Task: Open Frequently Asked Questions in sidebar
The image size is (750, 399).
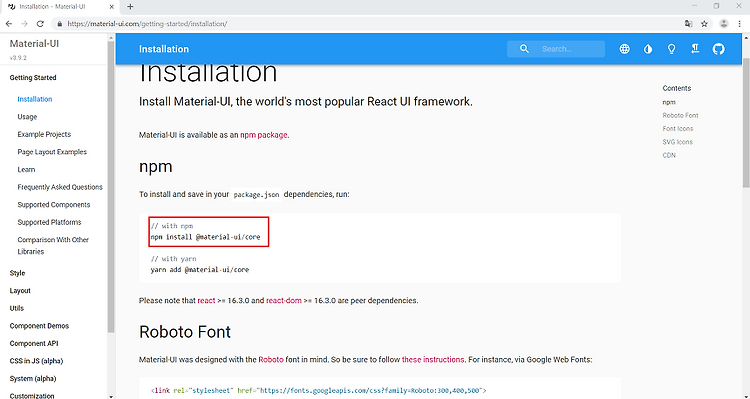Action: [60, 187]
